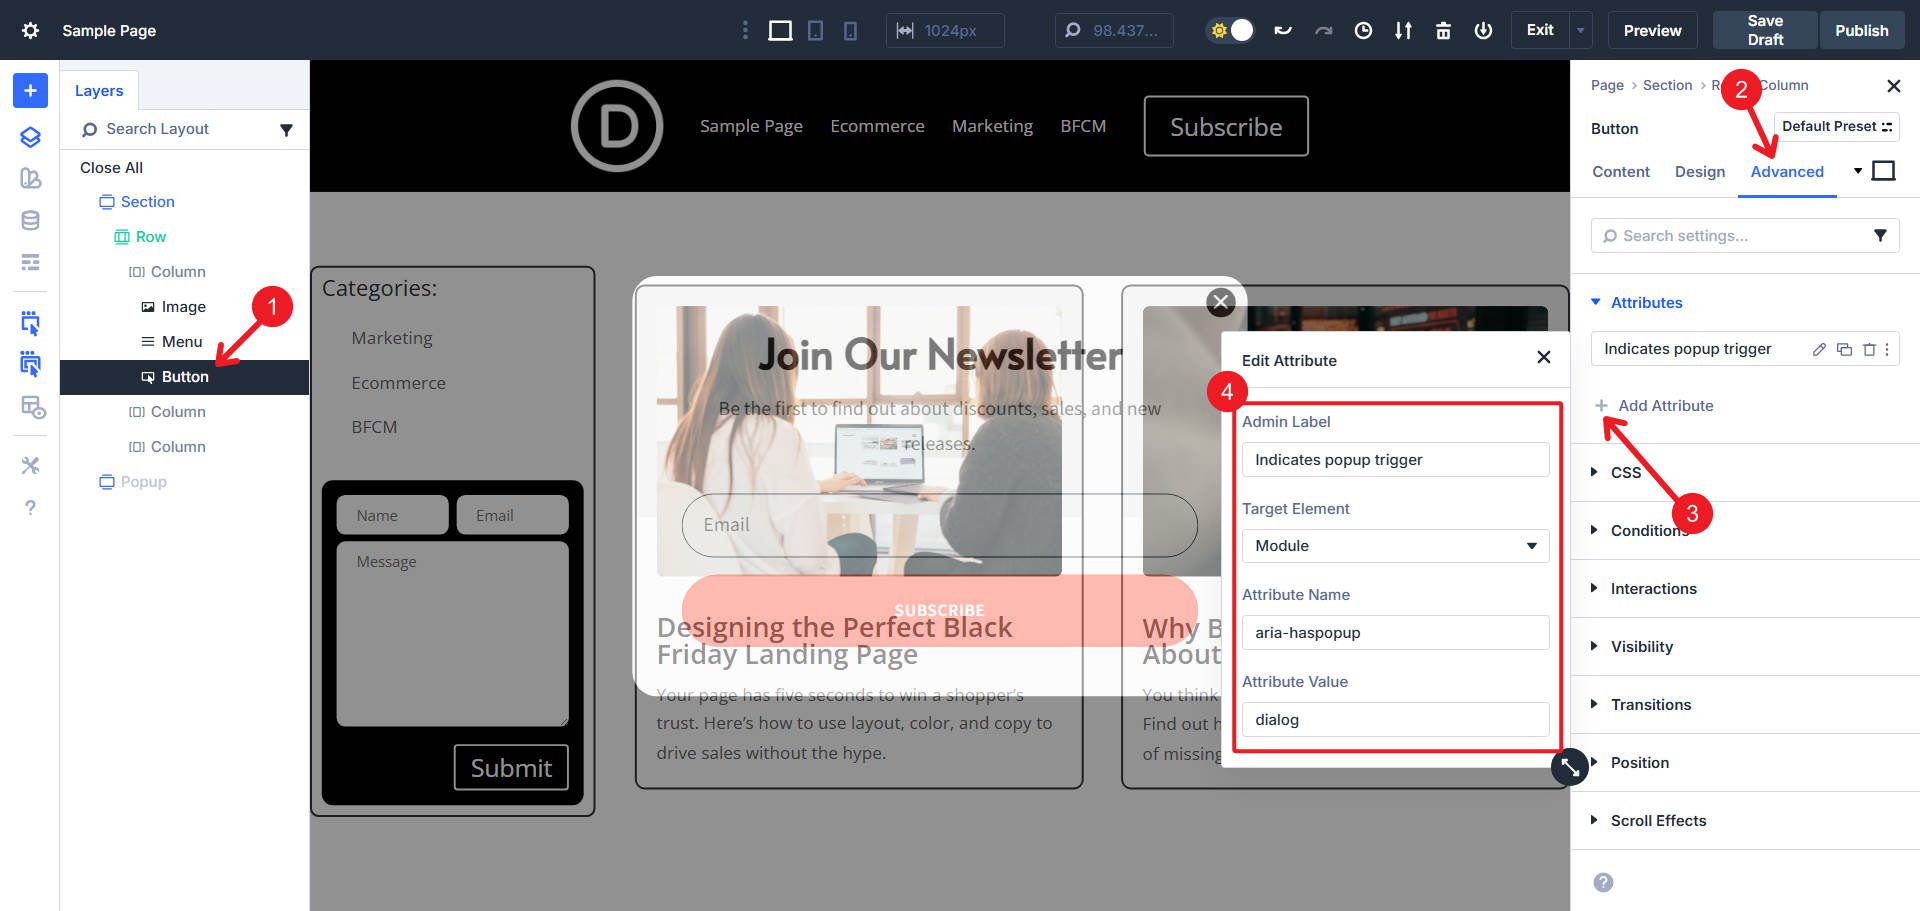Screen dimensions: 1920x911
Task: Open the help question mark icon
Action: pos(29,507)
